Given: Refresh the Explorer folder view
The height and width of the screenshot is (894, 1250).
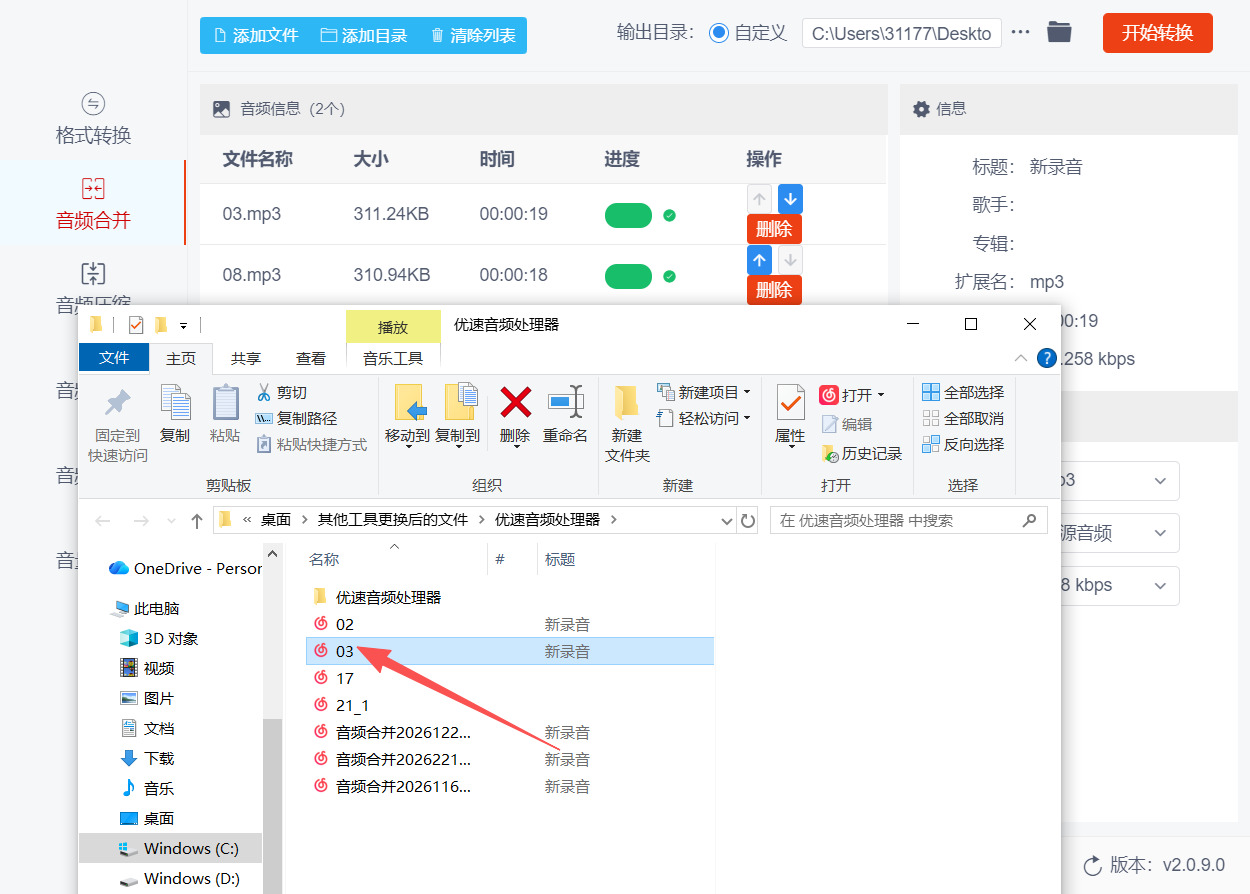Looking at the screenshot, I should 748,521.
